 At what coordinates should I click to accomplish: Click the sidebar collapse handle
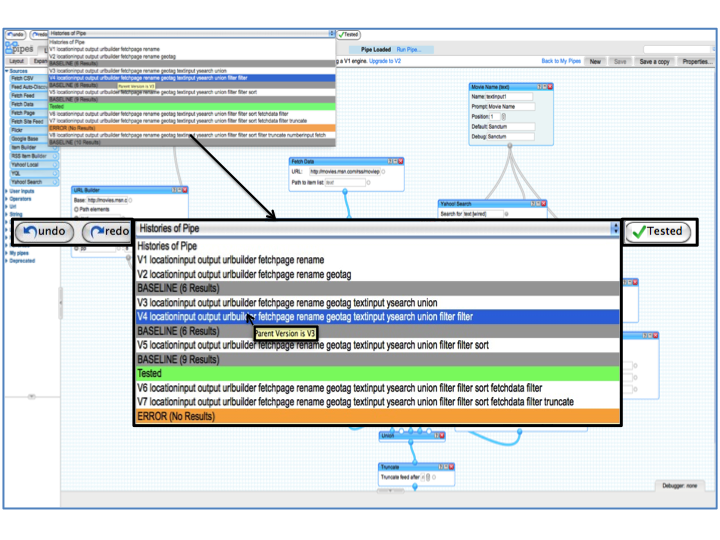(x=60, y=303)
